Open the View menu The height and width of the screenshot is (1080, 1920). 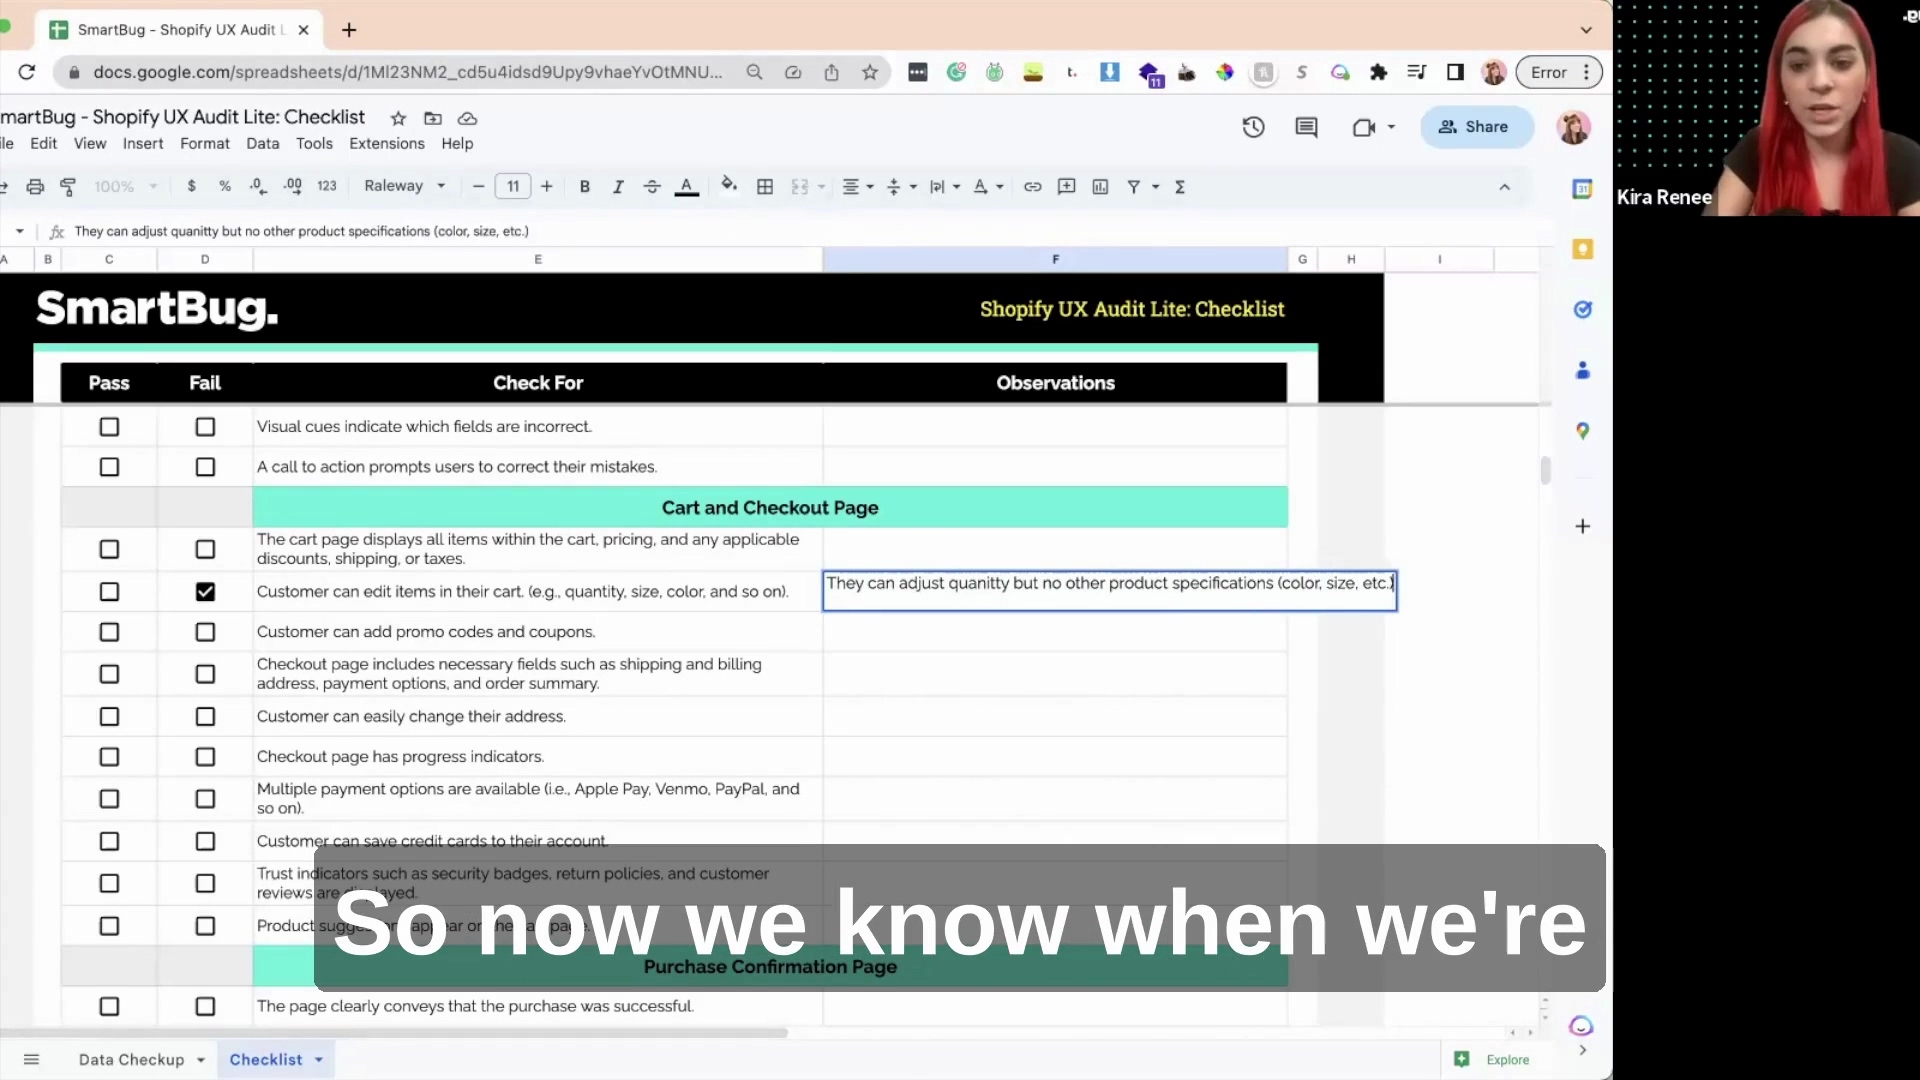click(x=90, y=144)
